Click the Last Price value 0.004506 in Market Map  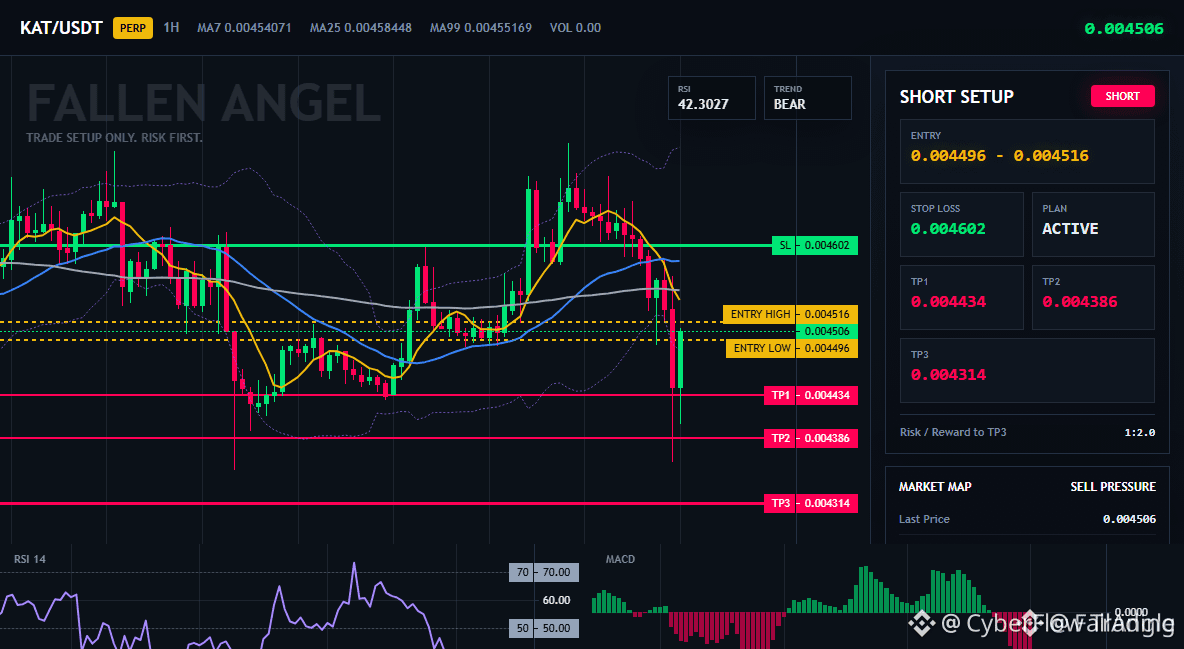1129,519
